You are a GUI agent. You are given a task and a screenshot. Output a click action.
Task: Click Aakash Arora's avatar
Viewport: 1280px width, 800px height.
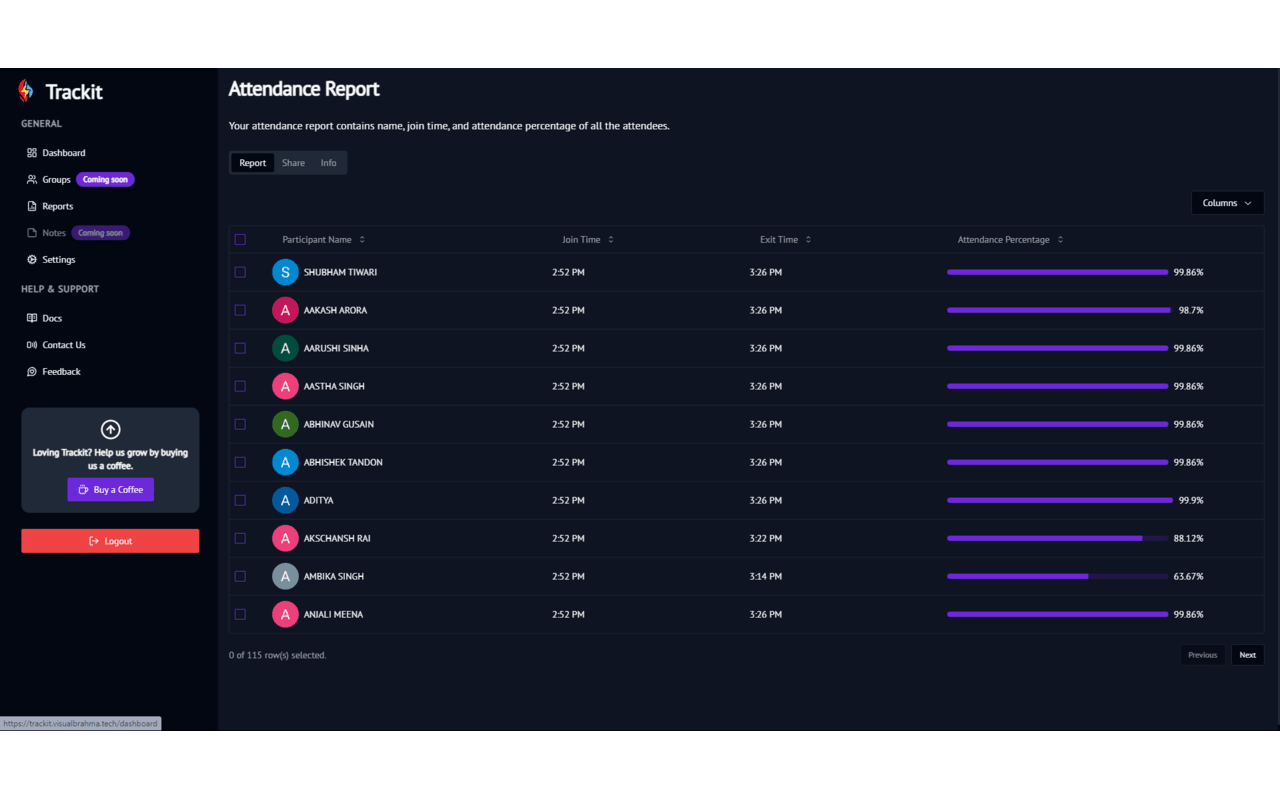285,310
